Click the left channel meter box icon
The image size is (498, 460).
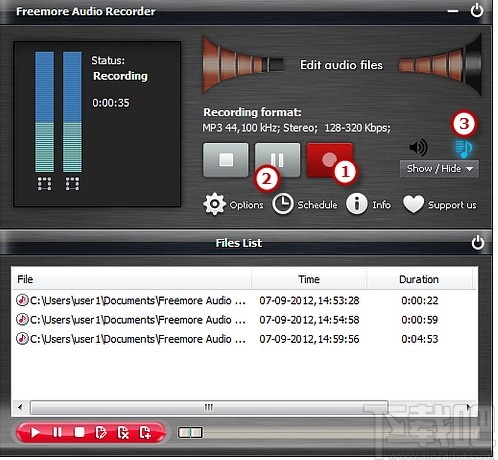[44, 183]
